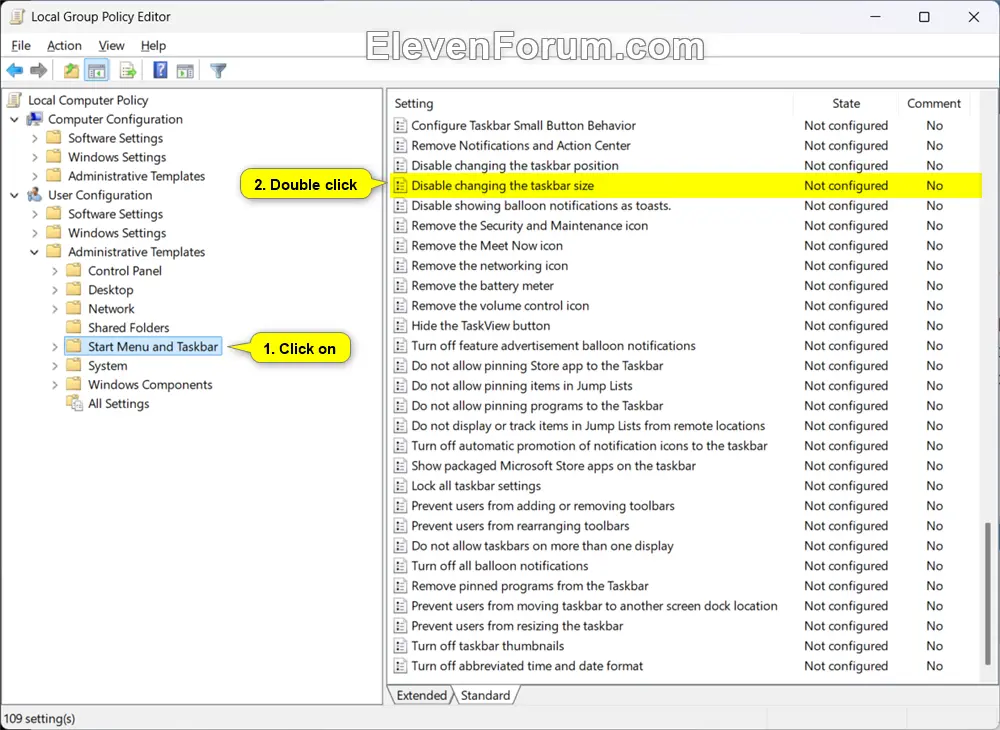Open the Help menu
Screen dimensions: 1000x730
click(153, 45)
